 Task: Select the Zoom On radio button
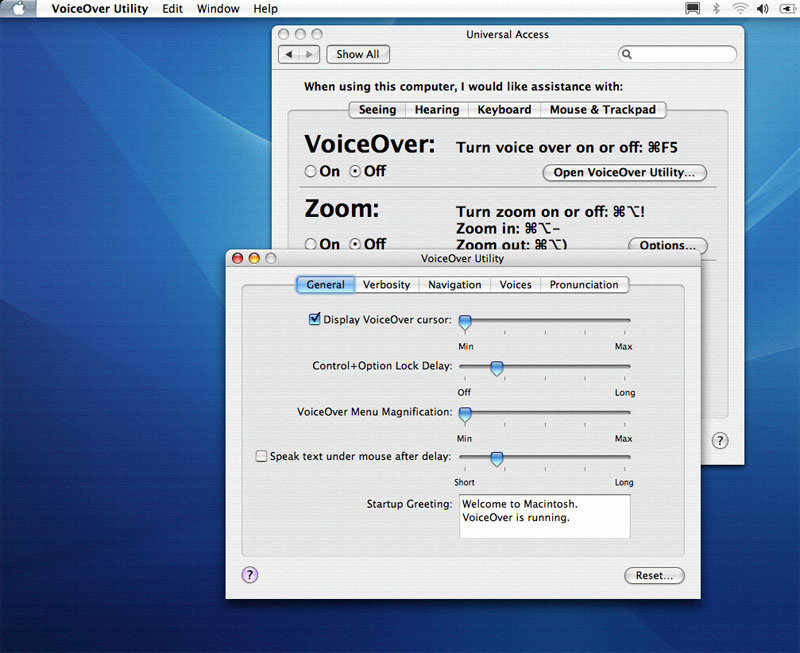pos(310,244)
